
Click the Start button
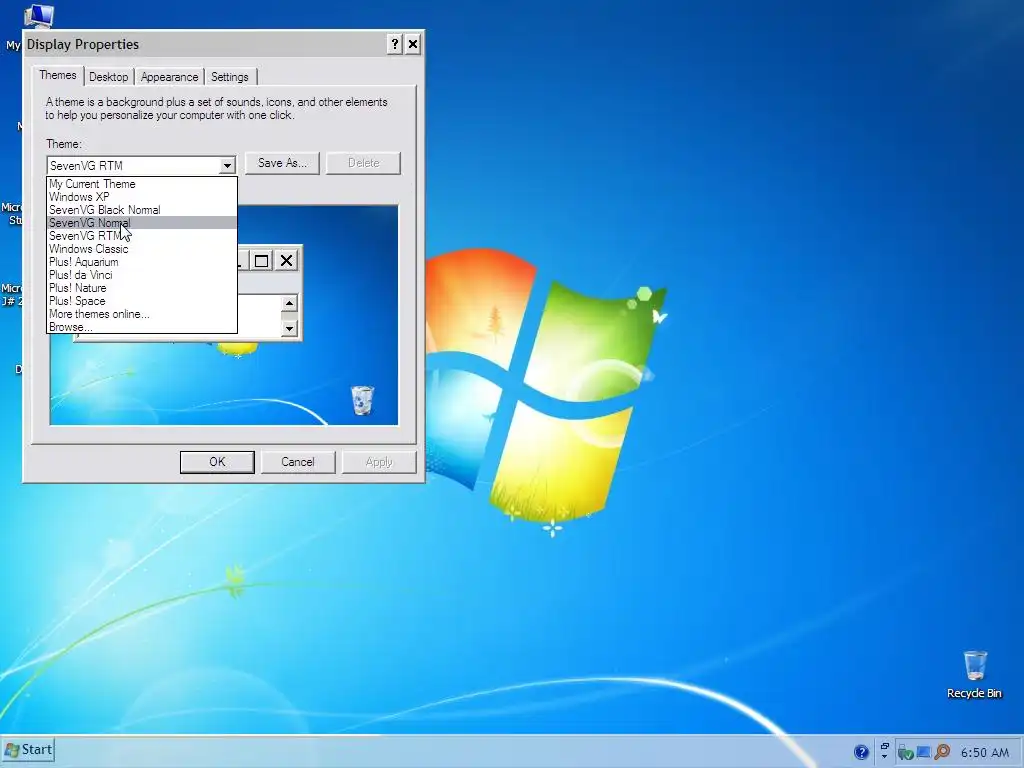[x=28, y=750]
